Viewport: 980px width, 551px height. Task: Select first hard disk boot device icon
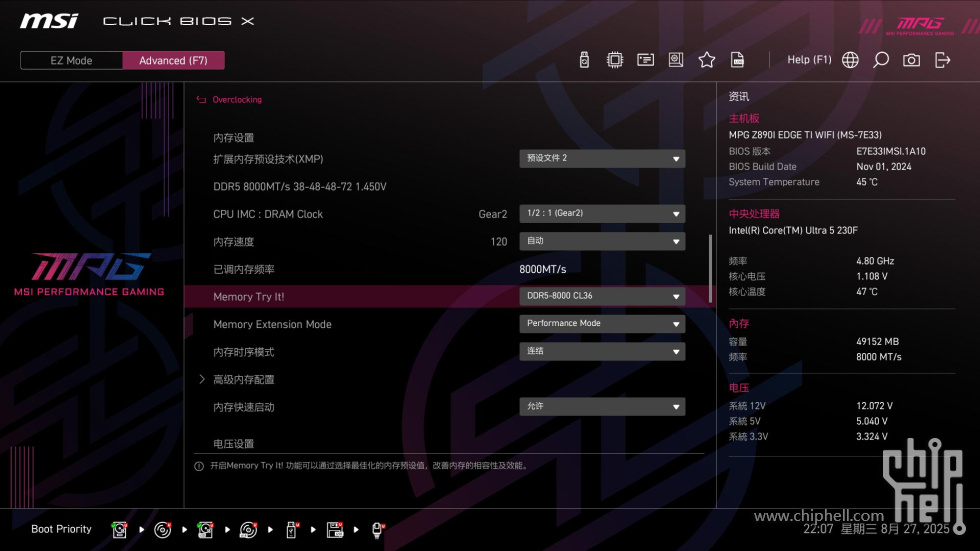click(119, 530)
